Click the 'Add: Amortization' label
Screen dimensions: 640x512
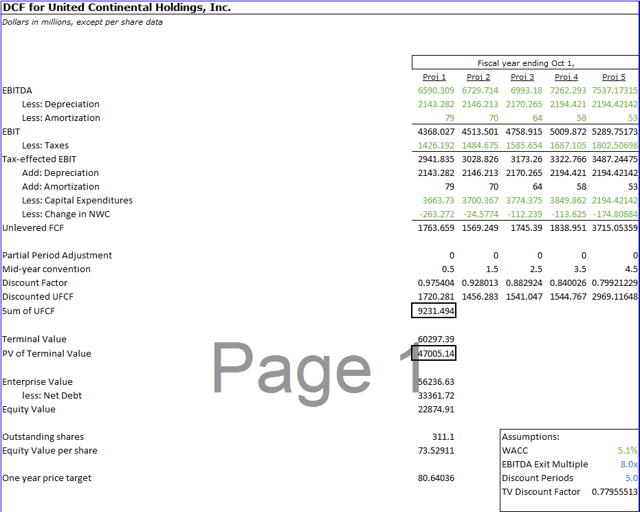61,187
